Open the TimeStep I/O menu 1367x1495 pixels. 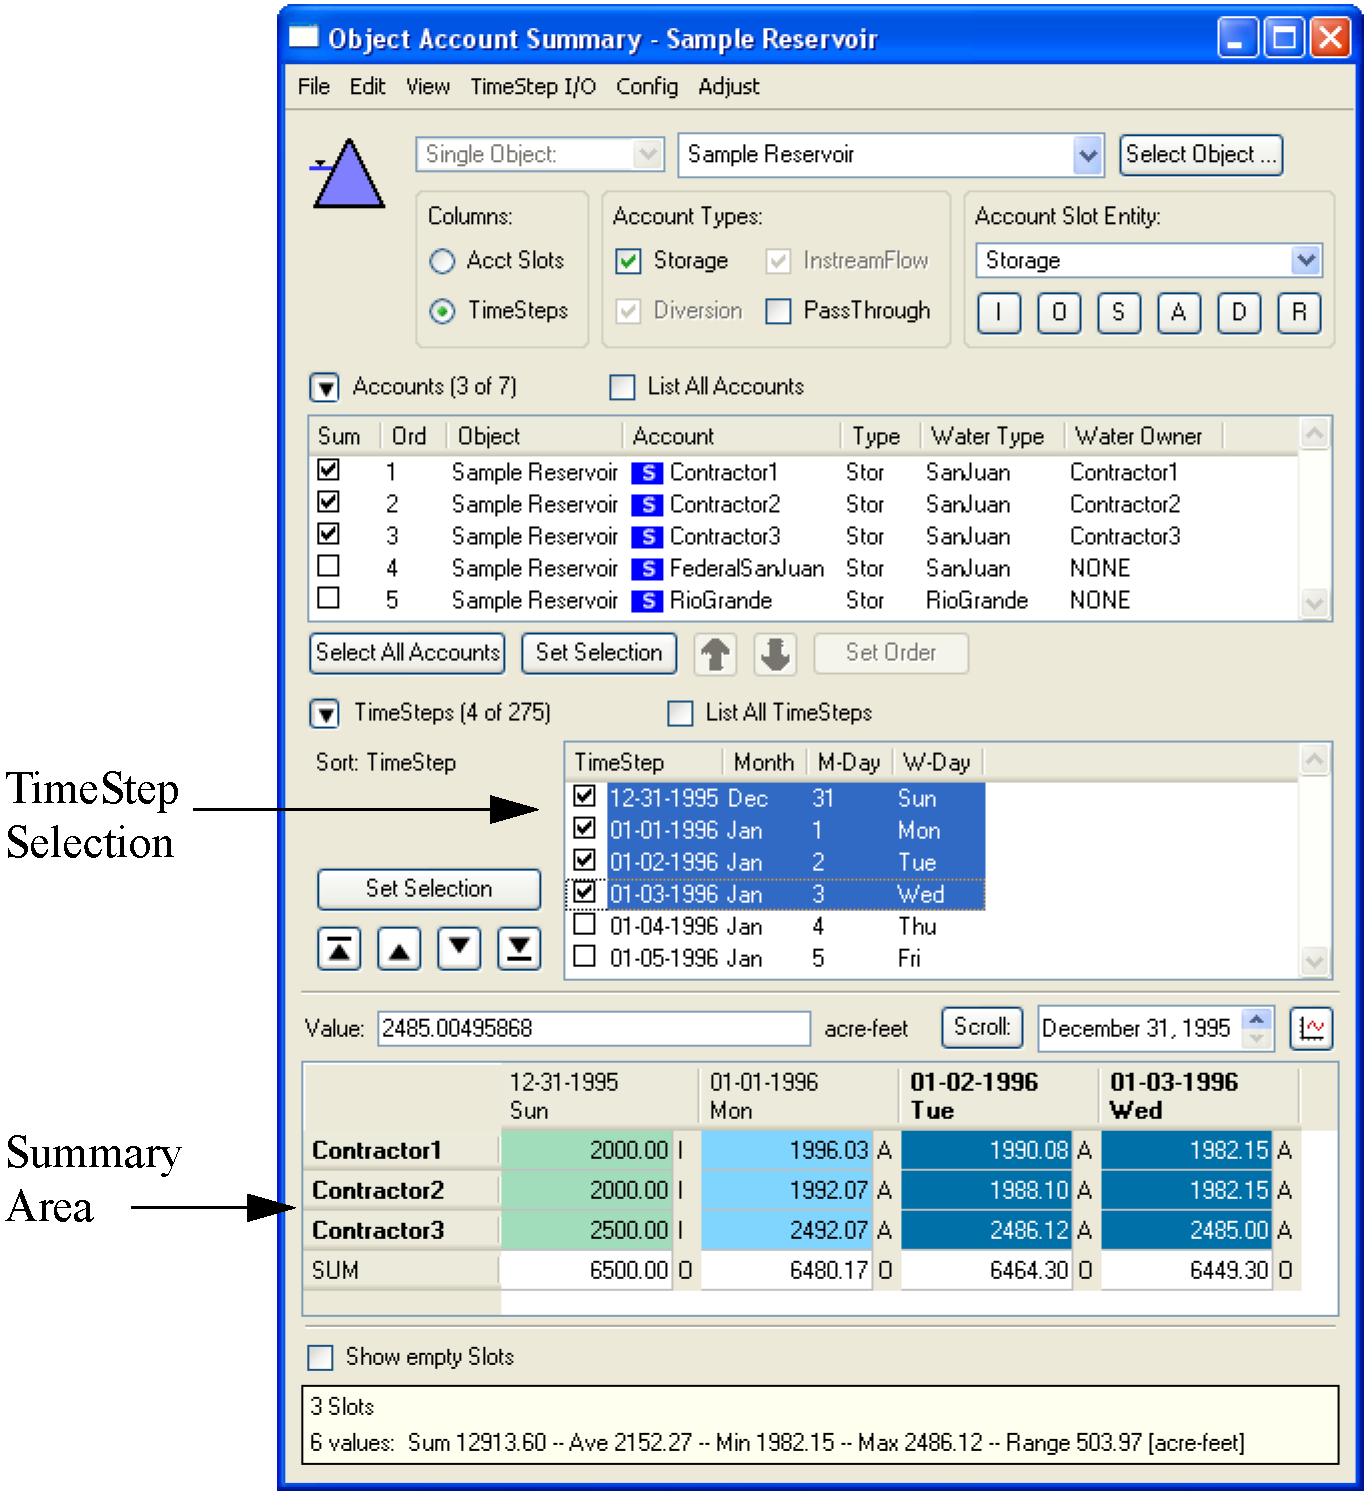533,87
